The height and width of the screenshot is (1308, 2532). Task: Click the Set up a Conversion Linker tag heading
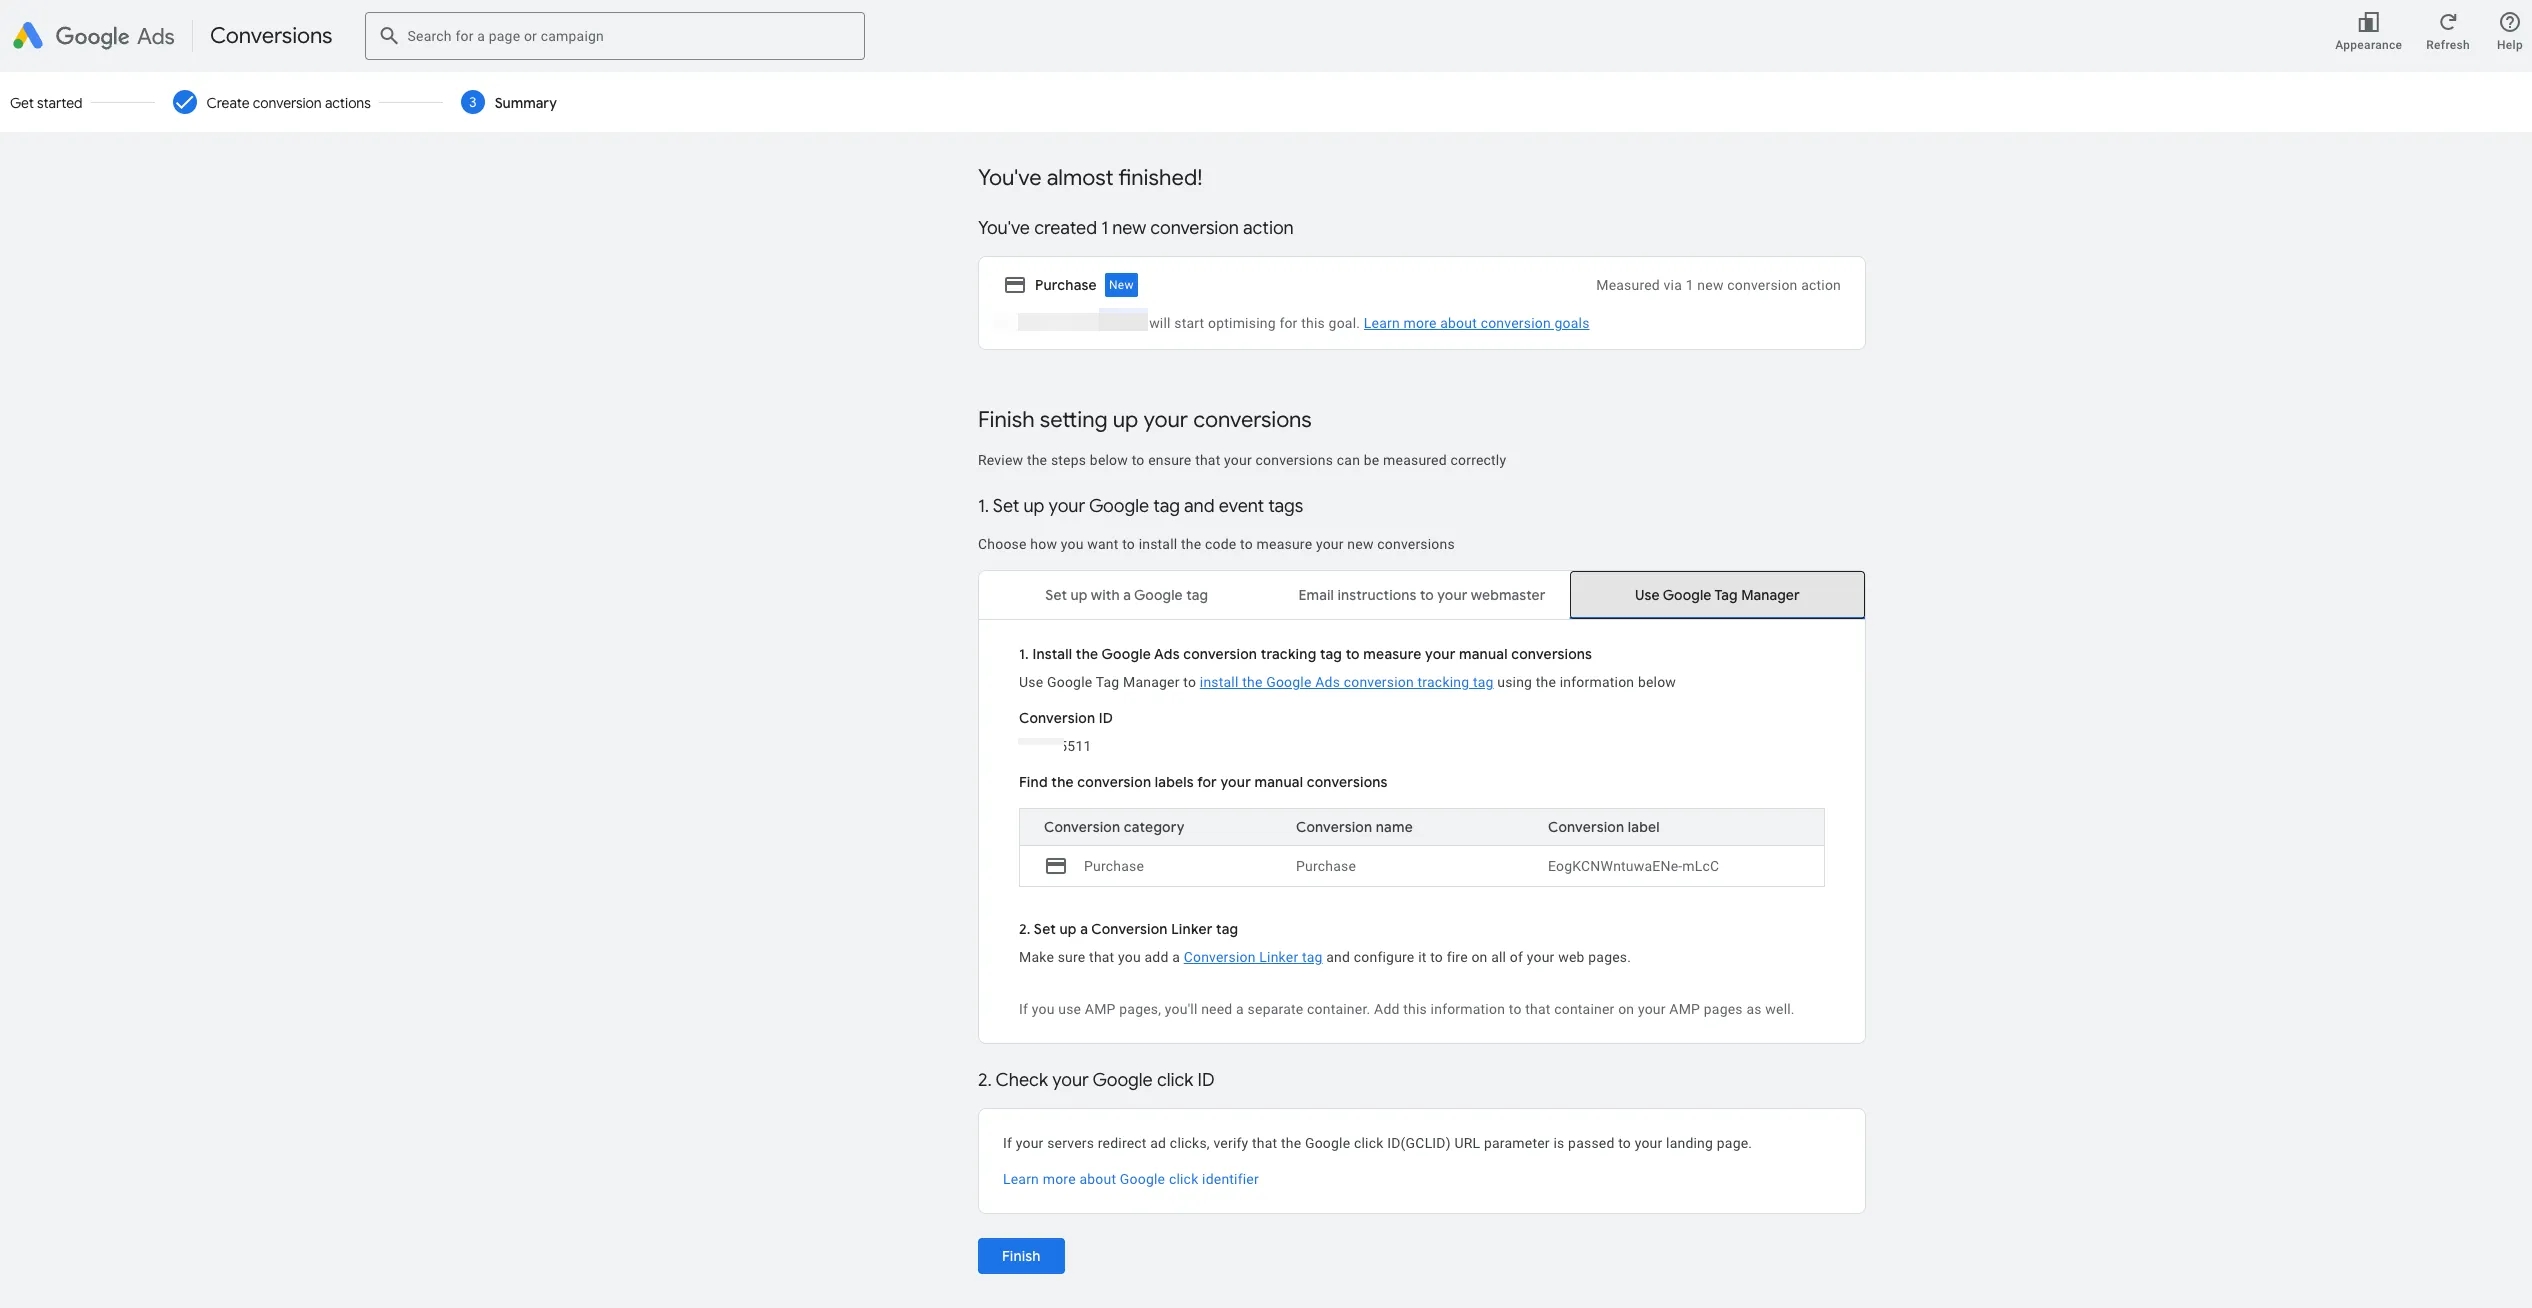point(1128,929)
